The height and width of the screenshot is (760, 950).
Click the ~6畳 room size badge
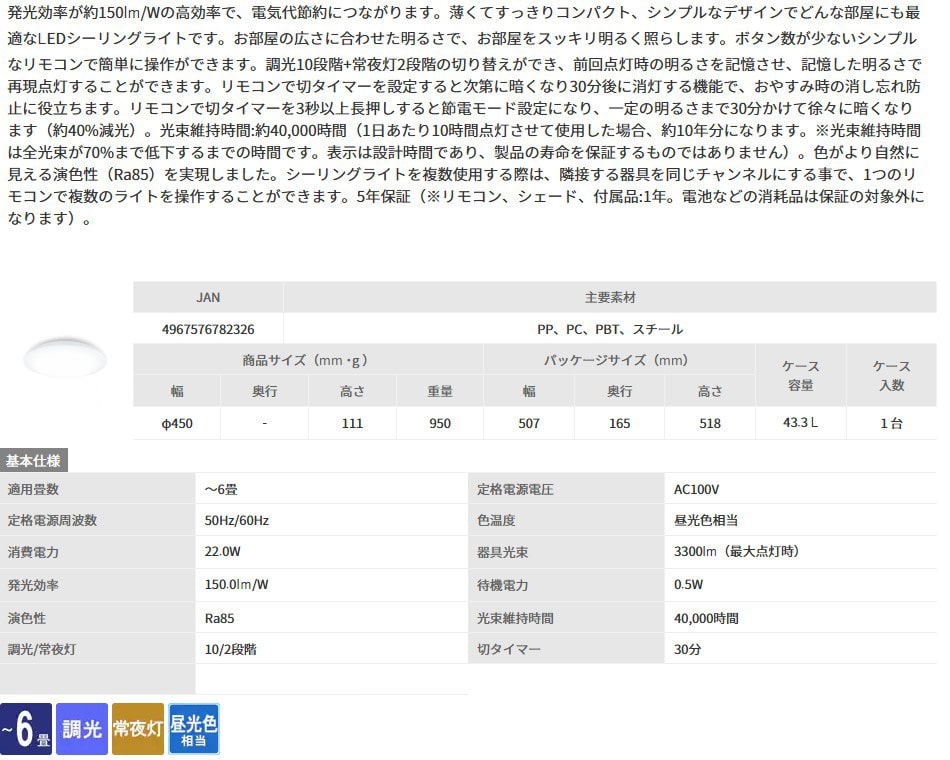pos(26,729)
